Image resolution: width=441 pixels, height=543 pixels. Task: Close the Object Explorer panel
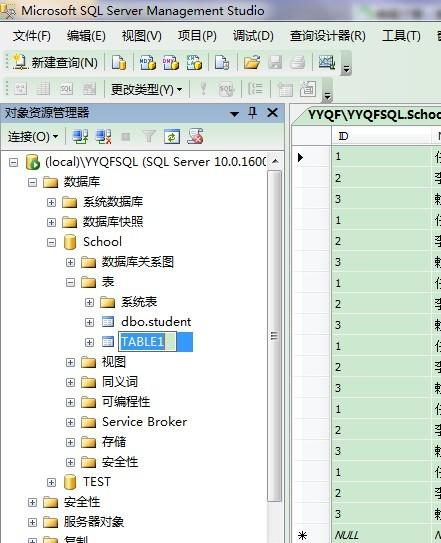point(273,113)
